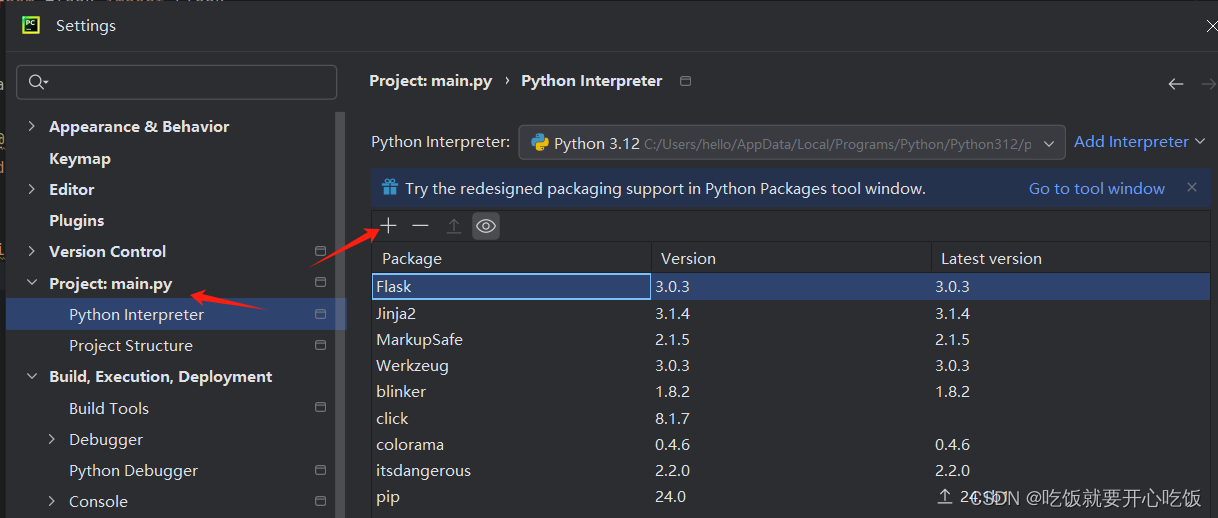Select Project Structure in the sidebar
The width and height of the screenshot is (1218, 518).
pyautogui.click(x=131, y=345)
